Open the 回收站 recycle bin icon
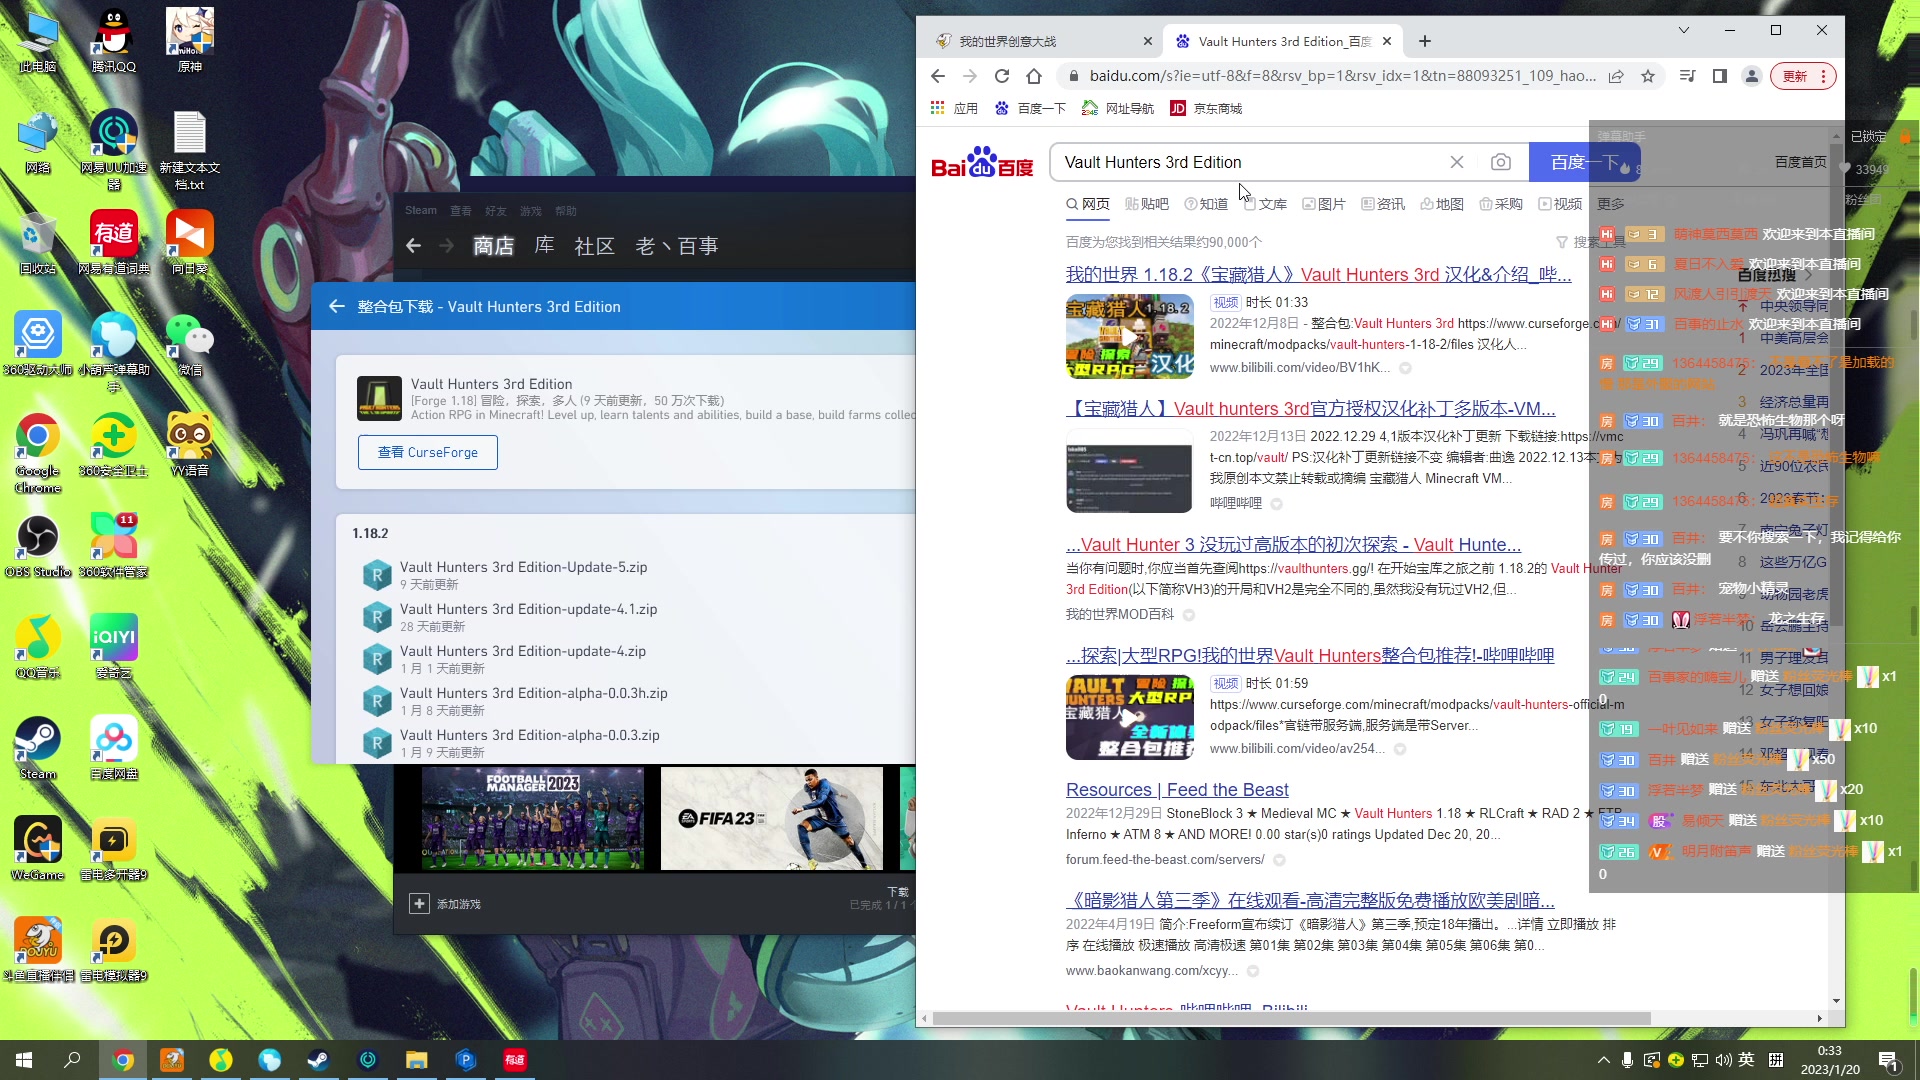1920x1080 pixels. click(38, 242)
